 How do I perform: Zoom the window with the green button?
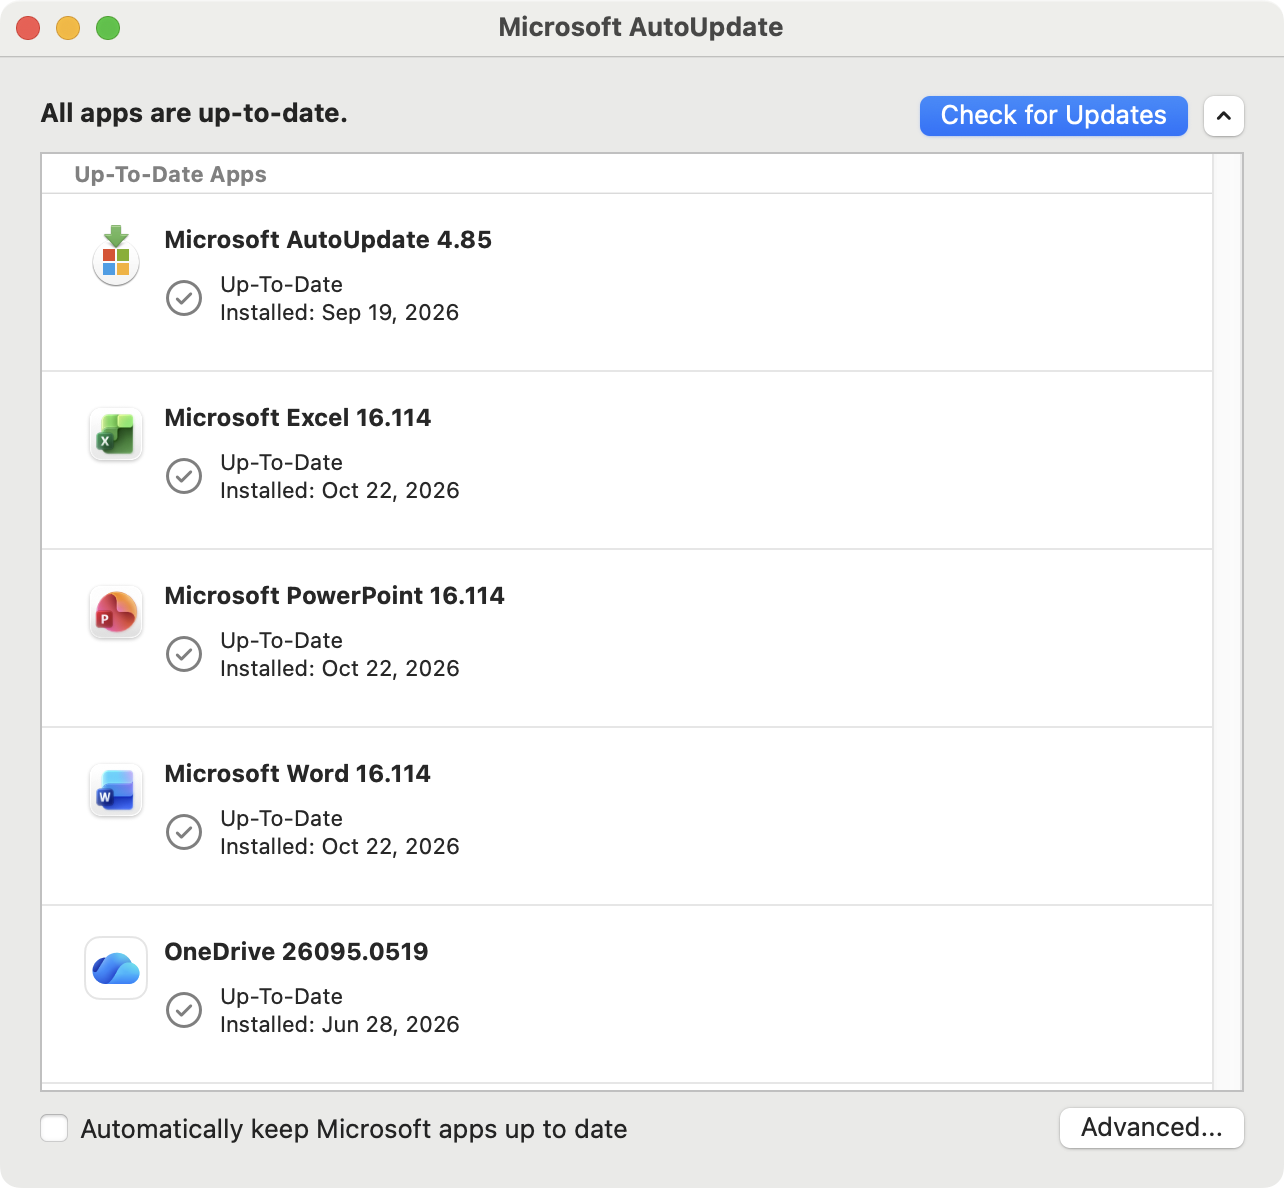point(108,28)
